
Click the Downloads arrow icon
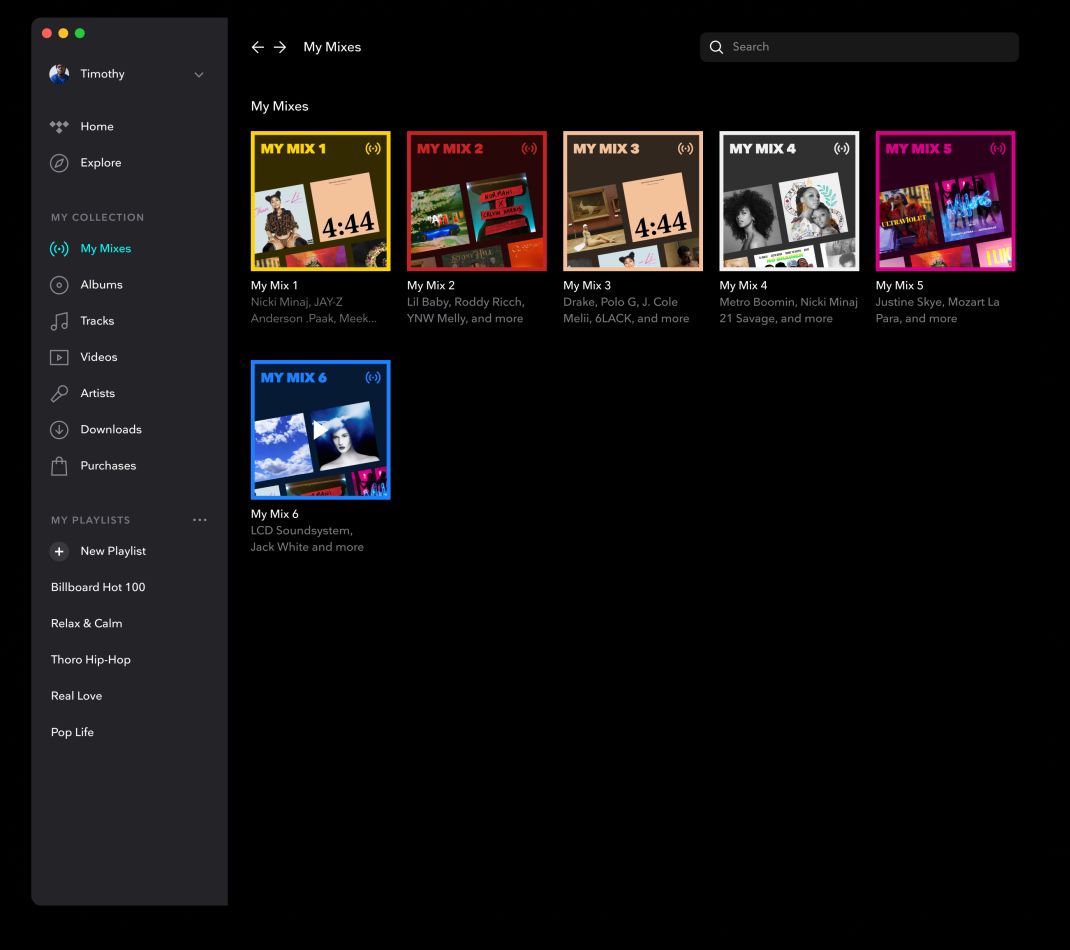[59, 429]
